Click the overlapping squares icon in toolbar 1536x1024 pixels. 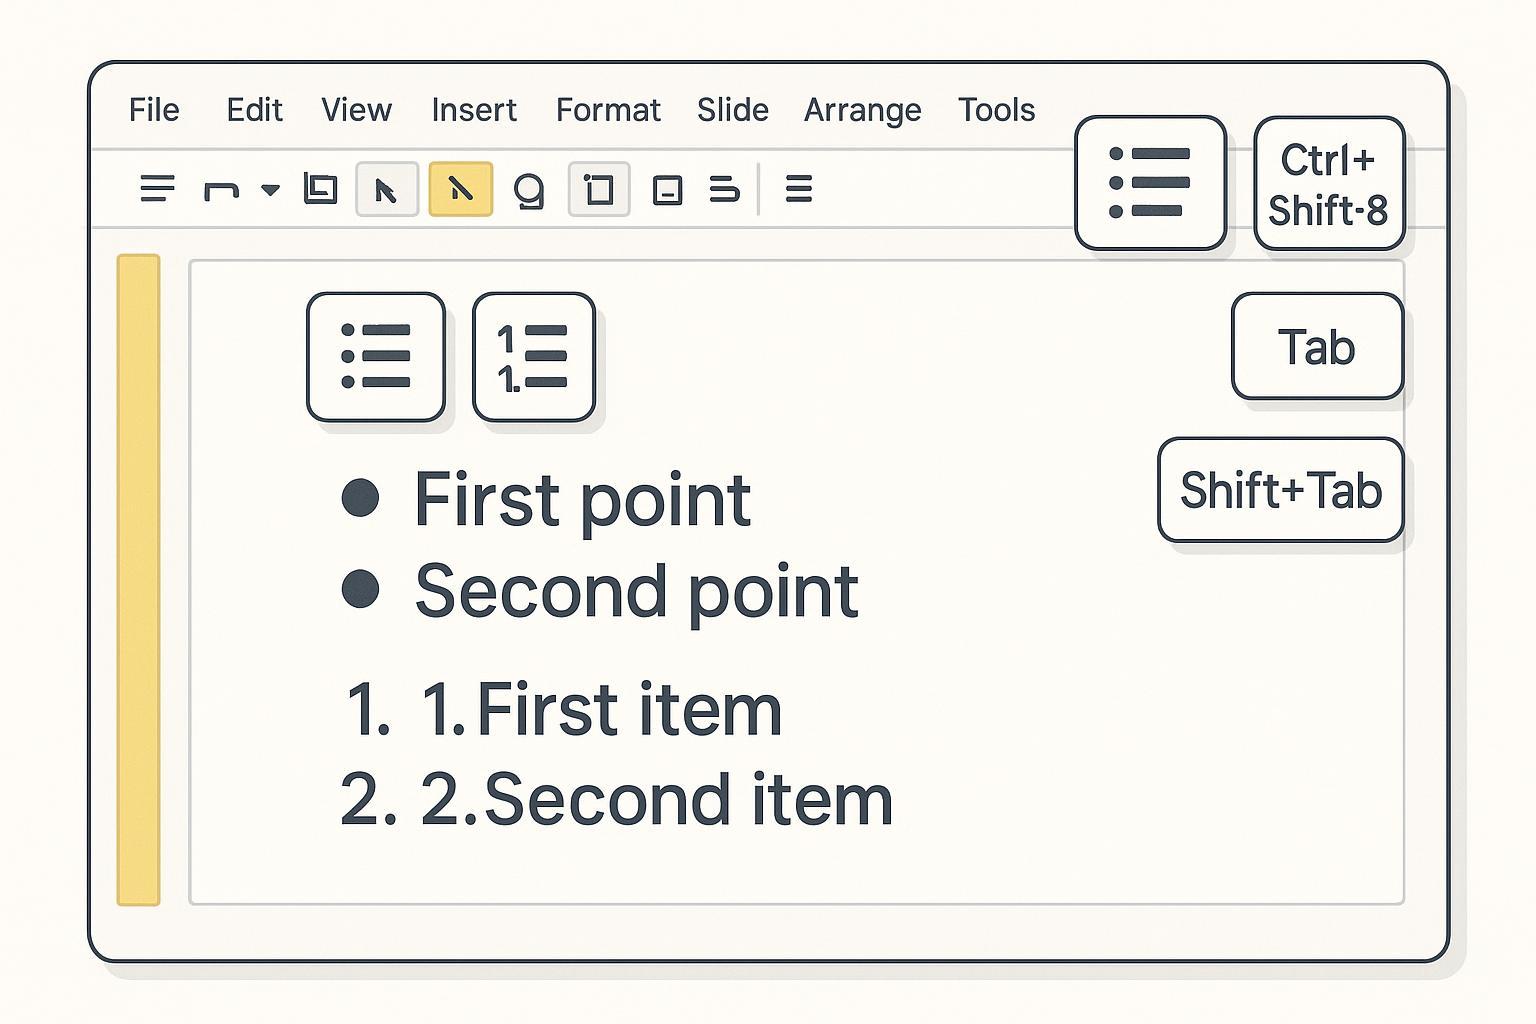click(320, 189)
